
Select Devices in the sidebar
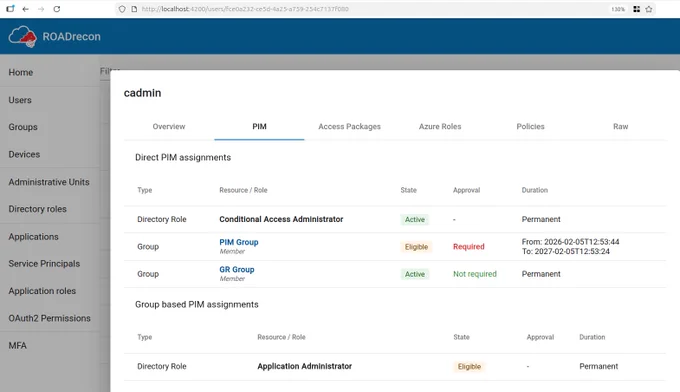click(24, 154)
